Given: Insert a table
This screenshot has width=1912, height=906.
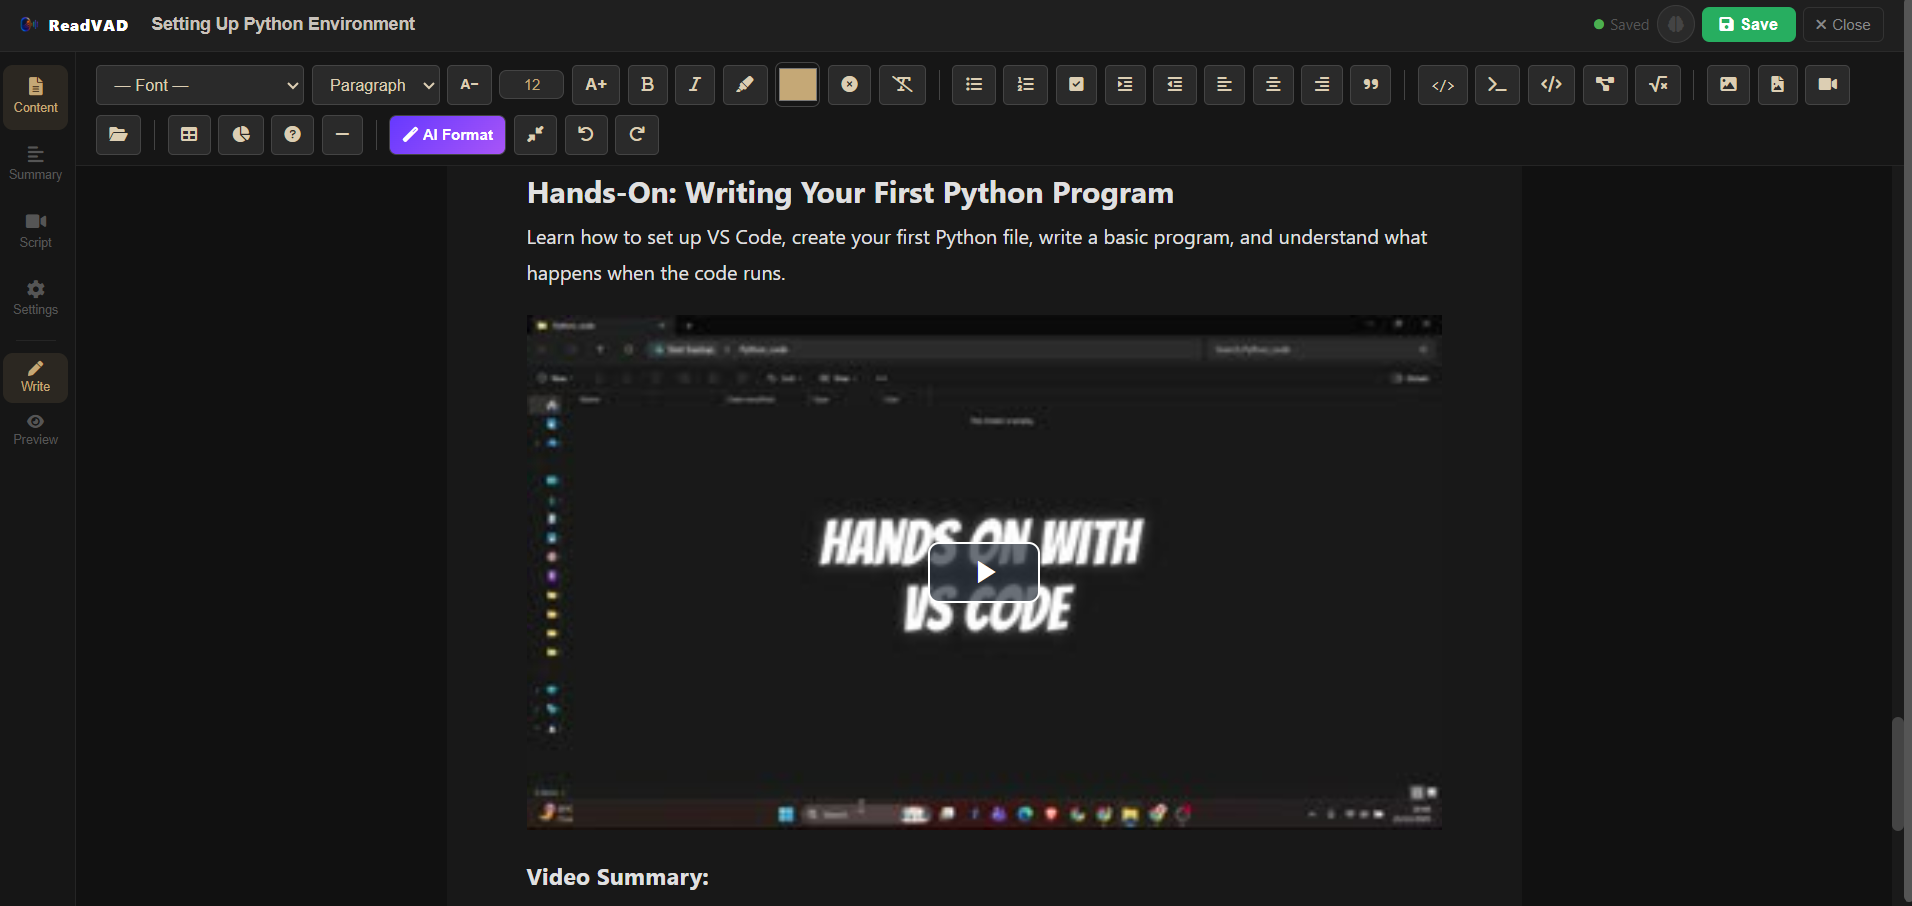Looking at the screenshot, I should point(189,135).
